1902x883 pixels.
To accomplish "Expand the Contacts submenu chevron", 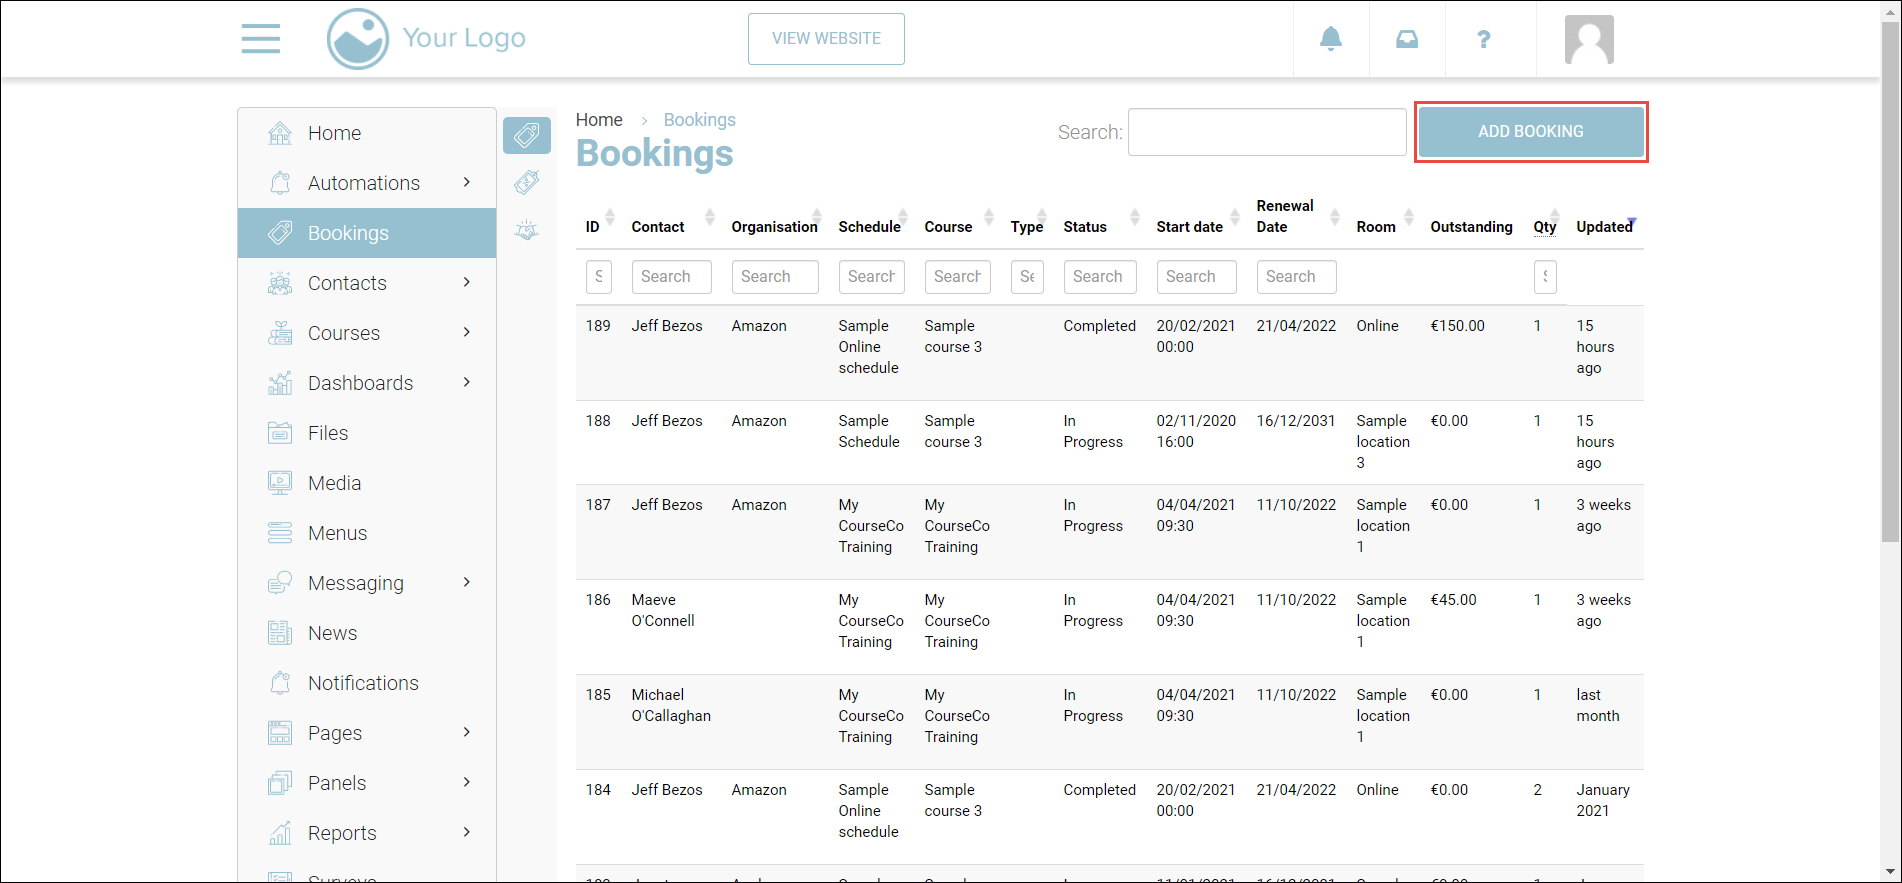I will pos(466,282).
